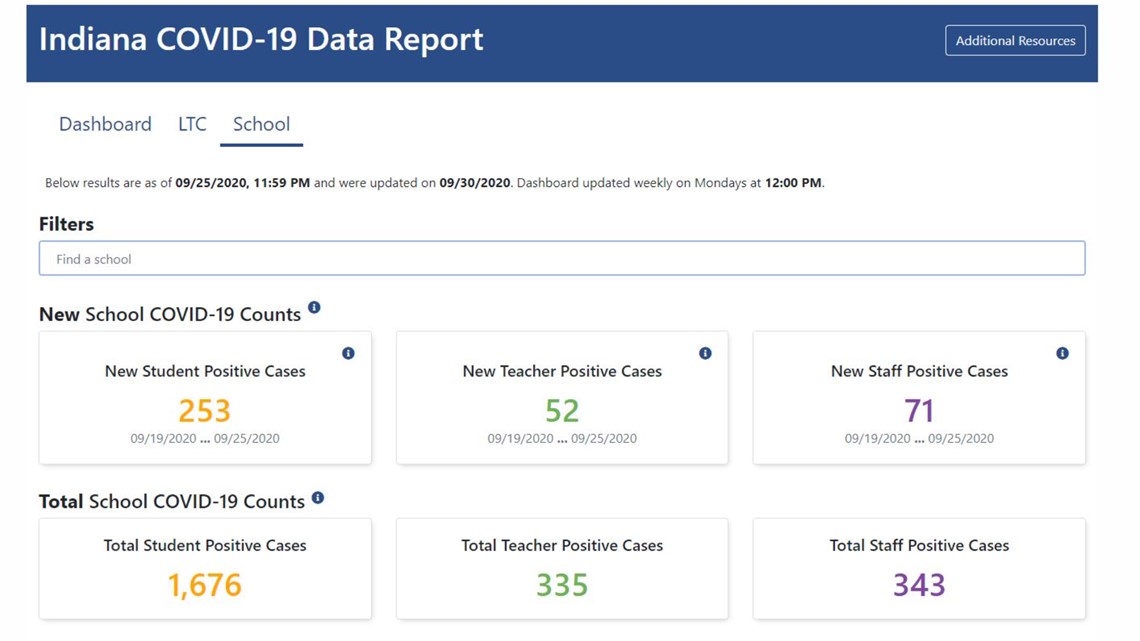Select the School tab
This screenshot has height=641, width=1140.
pyautogui.click(x=261, y=124)
